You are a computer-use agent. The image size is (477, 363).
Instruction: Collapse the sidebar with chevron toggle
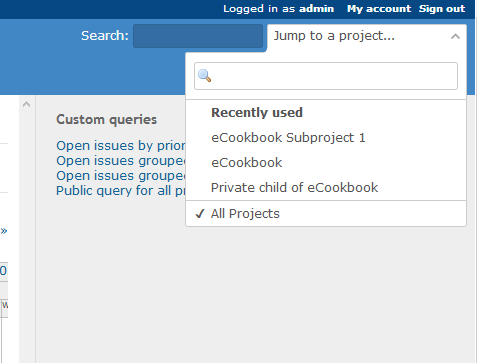pos(27,105)
